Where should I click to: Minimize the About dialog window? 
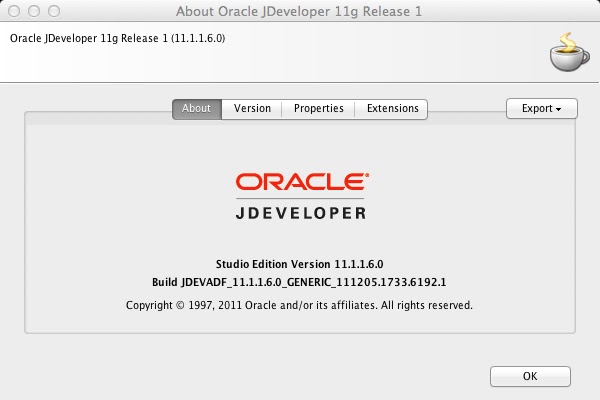34,11
